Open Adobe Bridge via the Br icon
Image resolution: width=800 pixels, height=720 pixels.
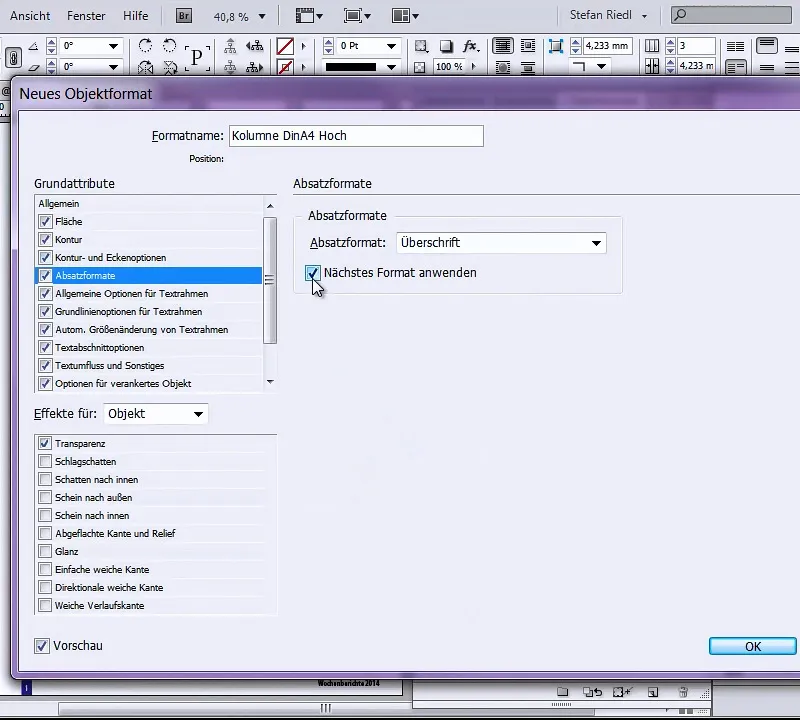[184, 16]
